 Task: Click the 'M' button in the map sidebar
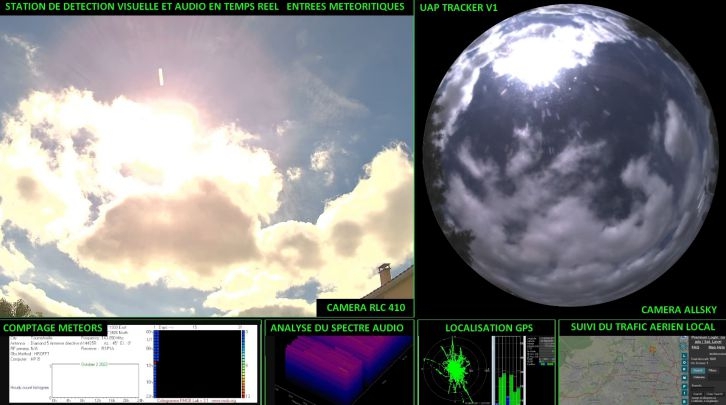(684, 377)
